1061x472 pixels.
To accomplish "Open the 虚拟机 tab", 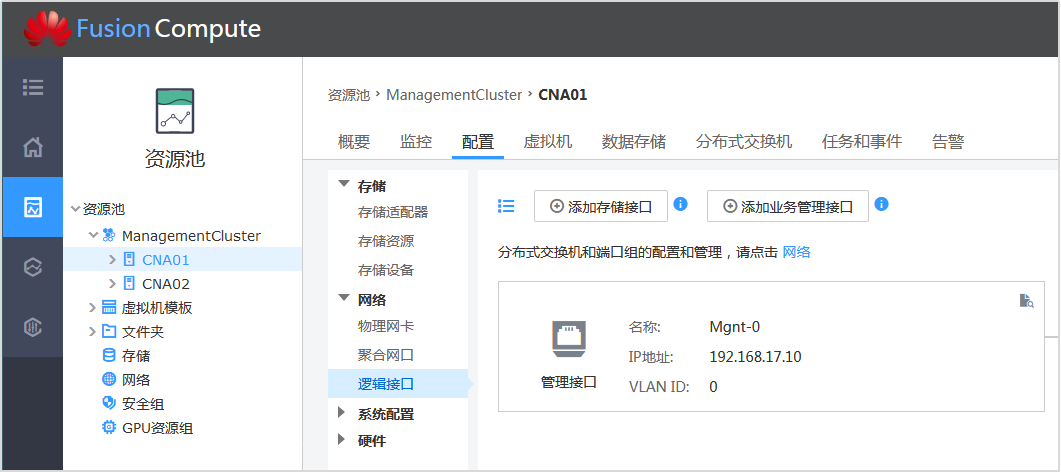I will pos(548,142).
